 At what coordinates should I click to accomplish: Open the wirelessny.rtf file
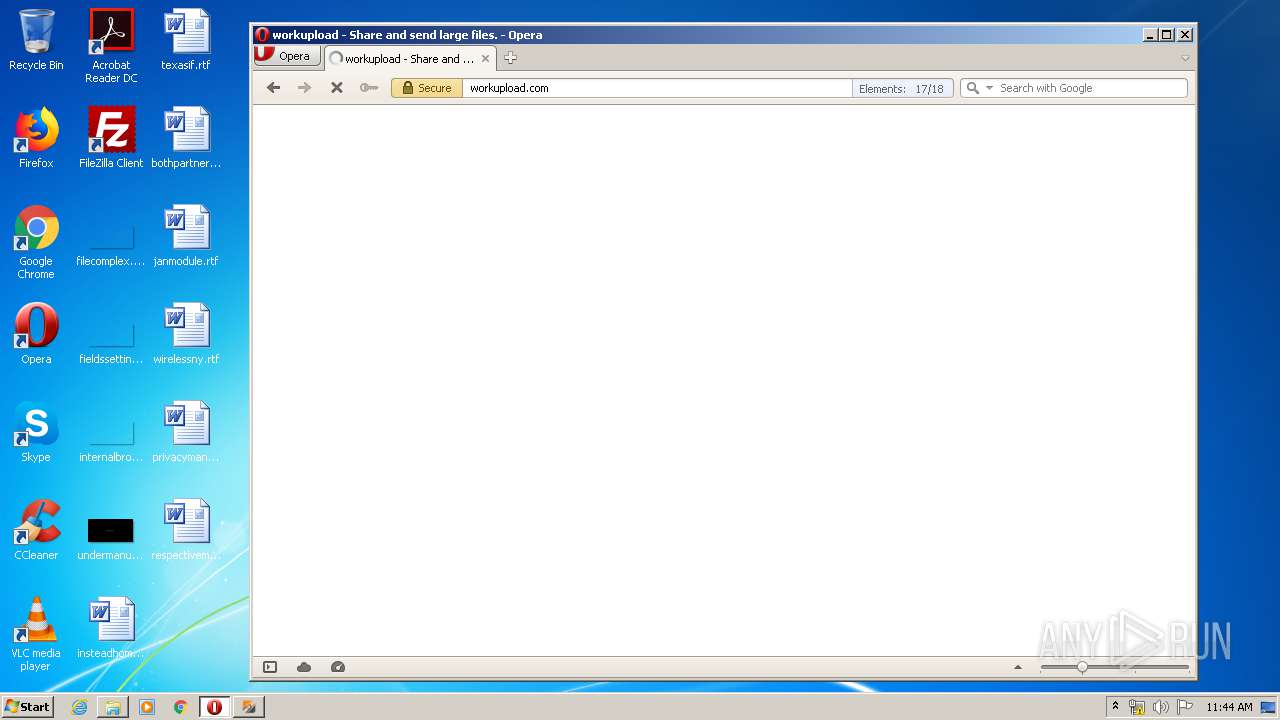pyautogui.click(x=186, y=334)
